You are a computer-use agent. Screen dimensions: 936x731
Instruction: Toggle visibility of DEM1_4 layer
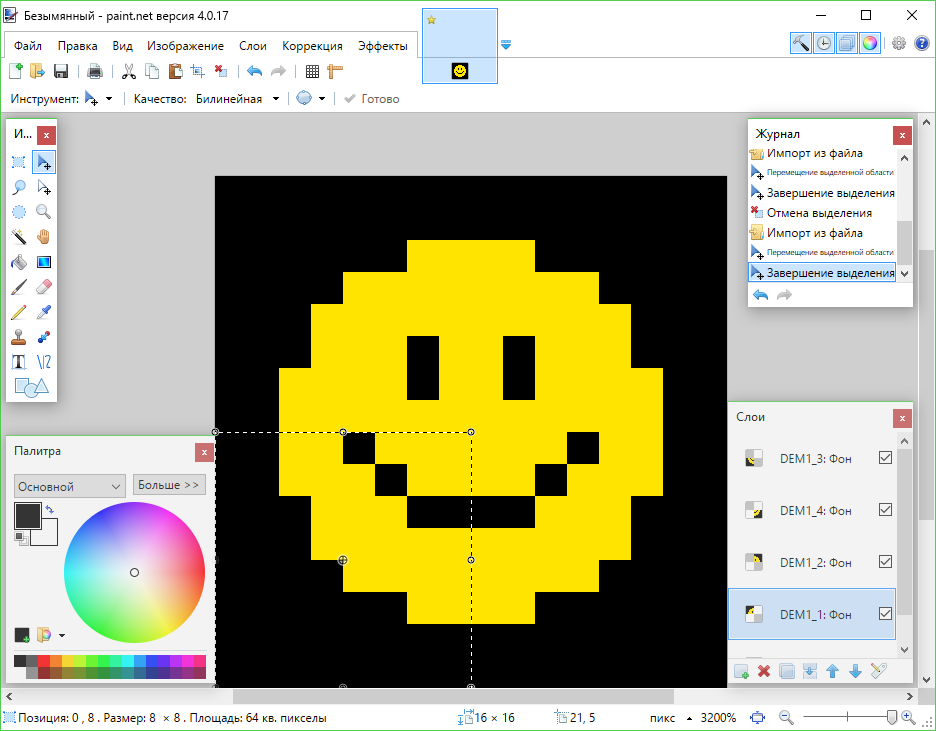[x=884, y=510]
